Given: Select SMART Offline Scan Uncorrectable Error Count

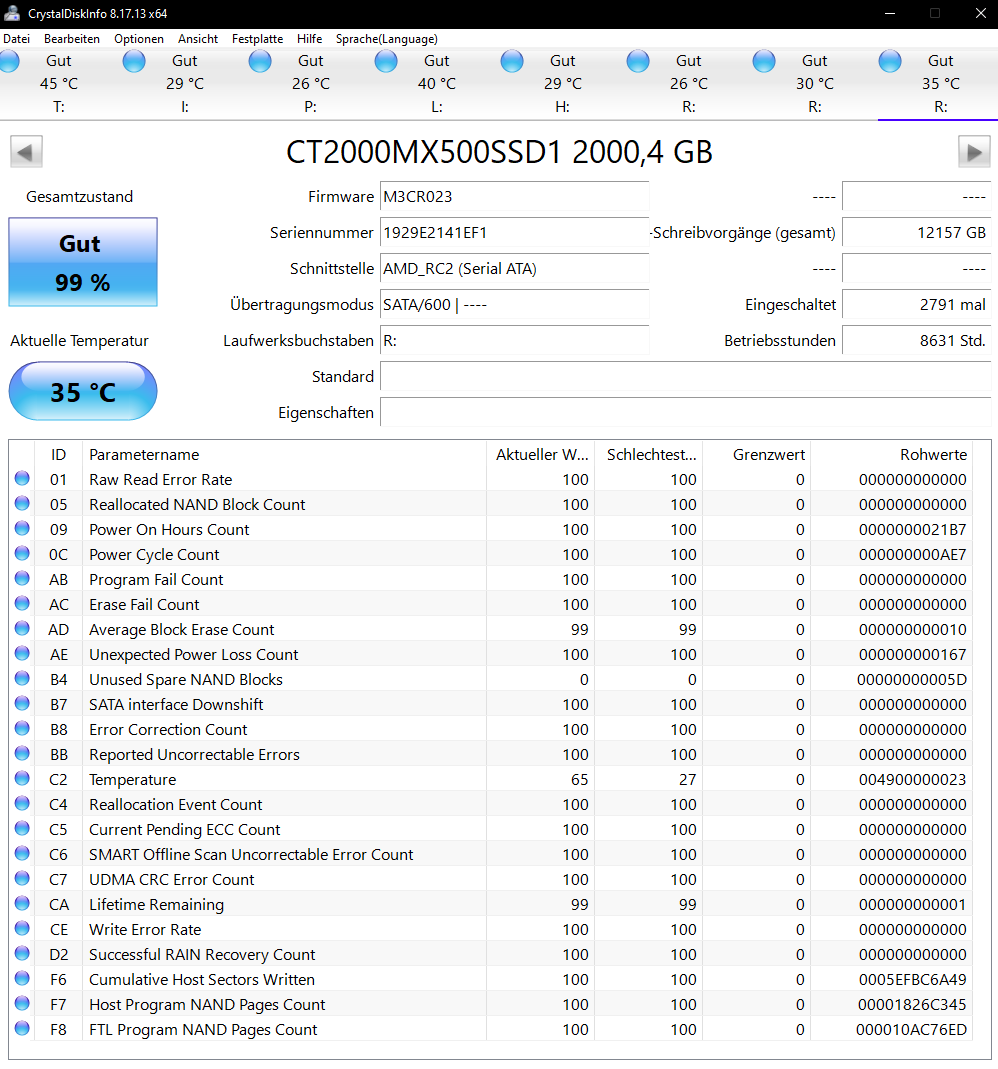Looking at the screenshot, I should coord(251,854).
